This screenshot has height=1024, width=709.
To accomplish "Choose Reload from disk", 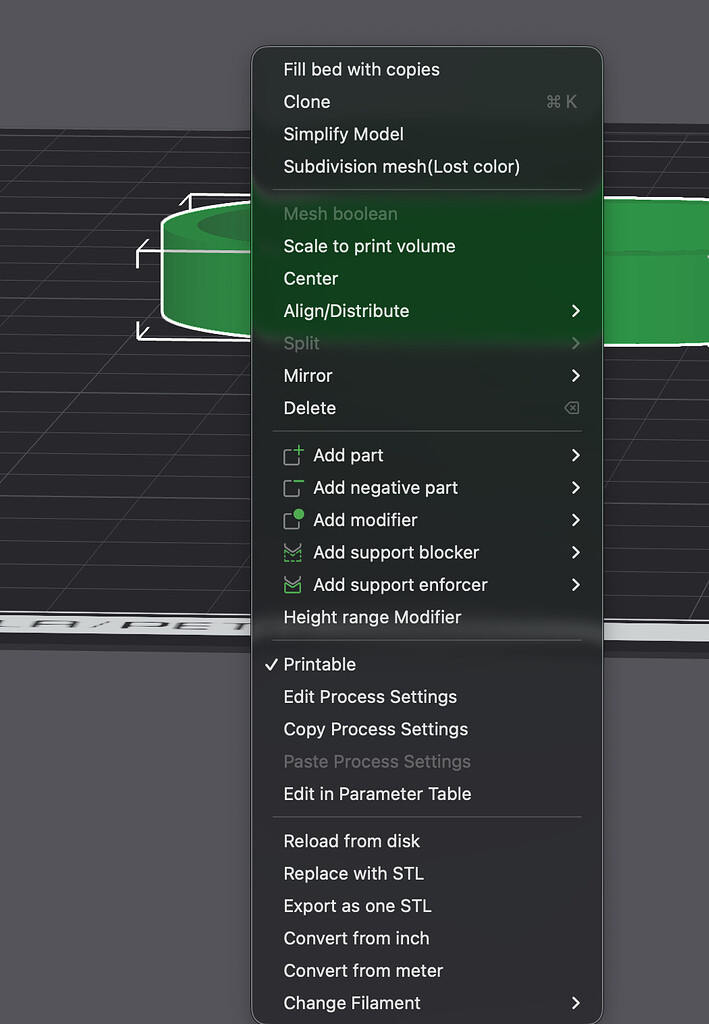I will coord(351,841).
